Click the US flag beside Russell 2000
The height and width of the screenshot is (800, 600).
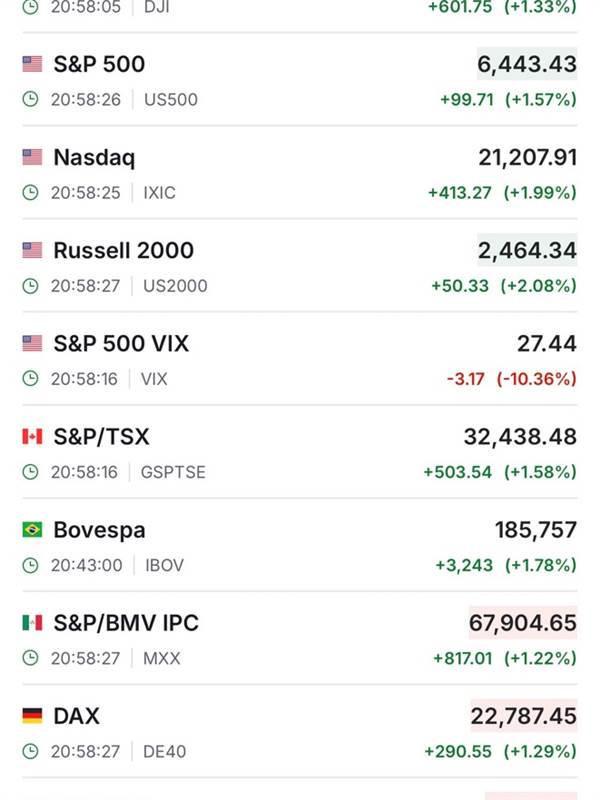[x=32, y=250]
